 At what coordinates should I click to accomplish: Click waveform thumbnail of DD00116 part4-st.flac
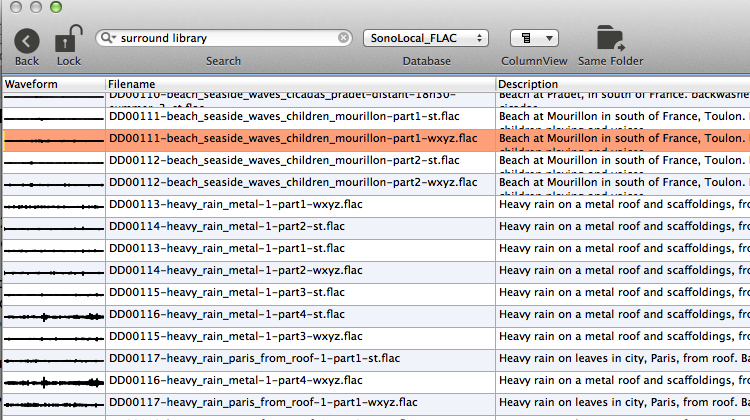pos(53,315)
